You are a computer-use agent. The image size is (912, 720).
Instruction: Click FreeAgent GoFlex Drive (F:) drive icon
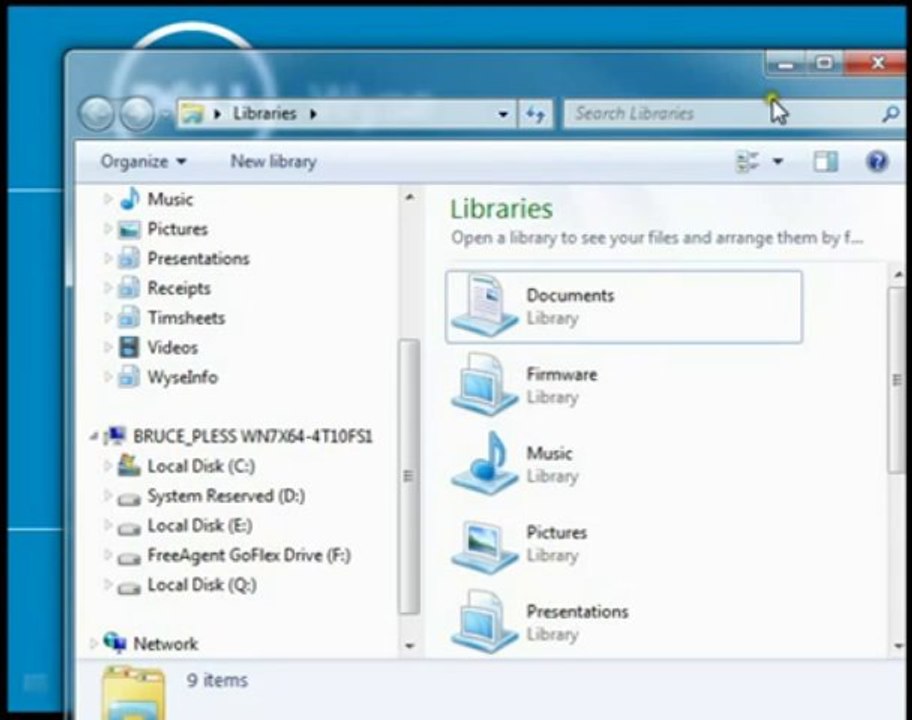coord(129,558)
